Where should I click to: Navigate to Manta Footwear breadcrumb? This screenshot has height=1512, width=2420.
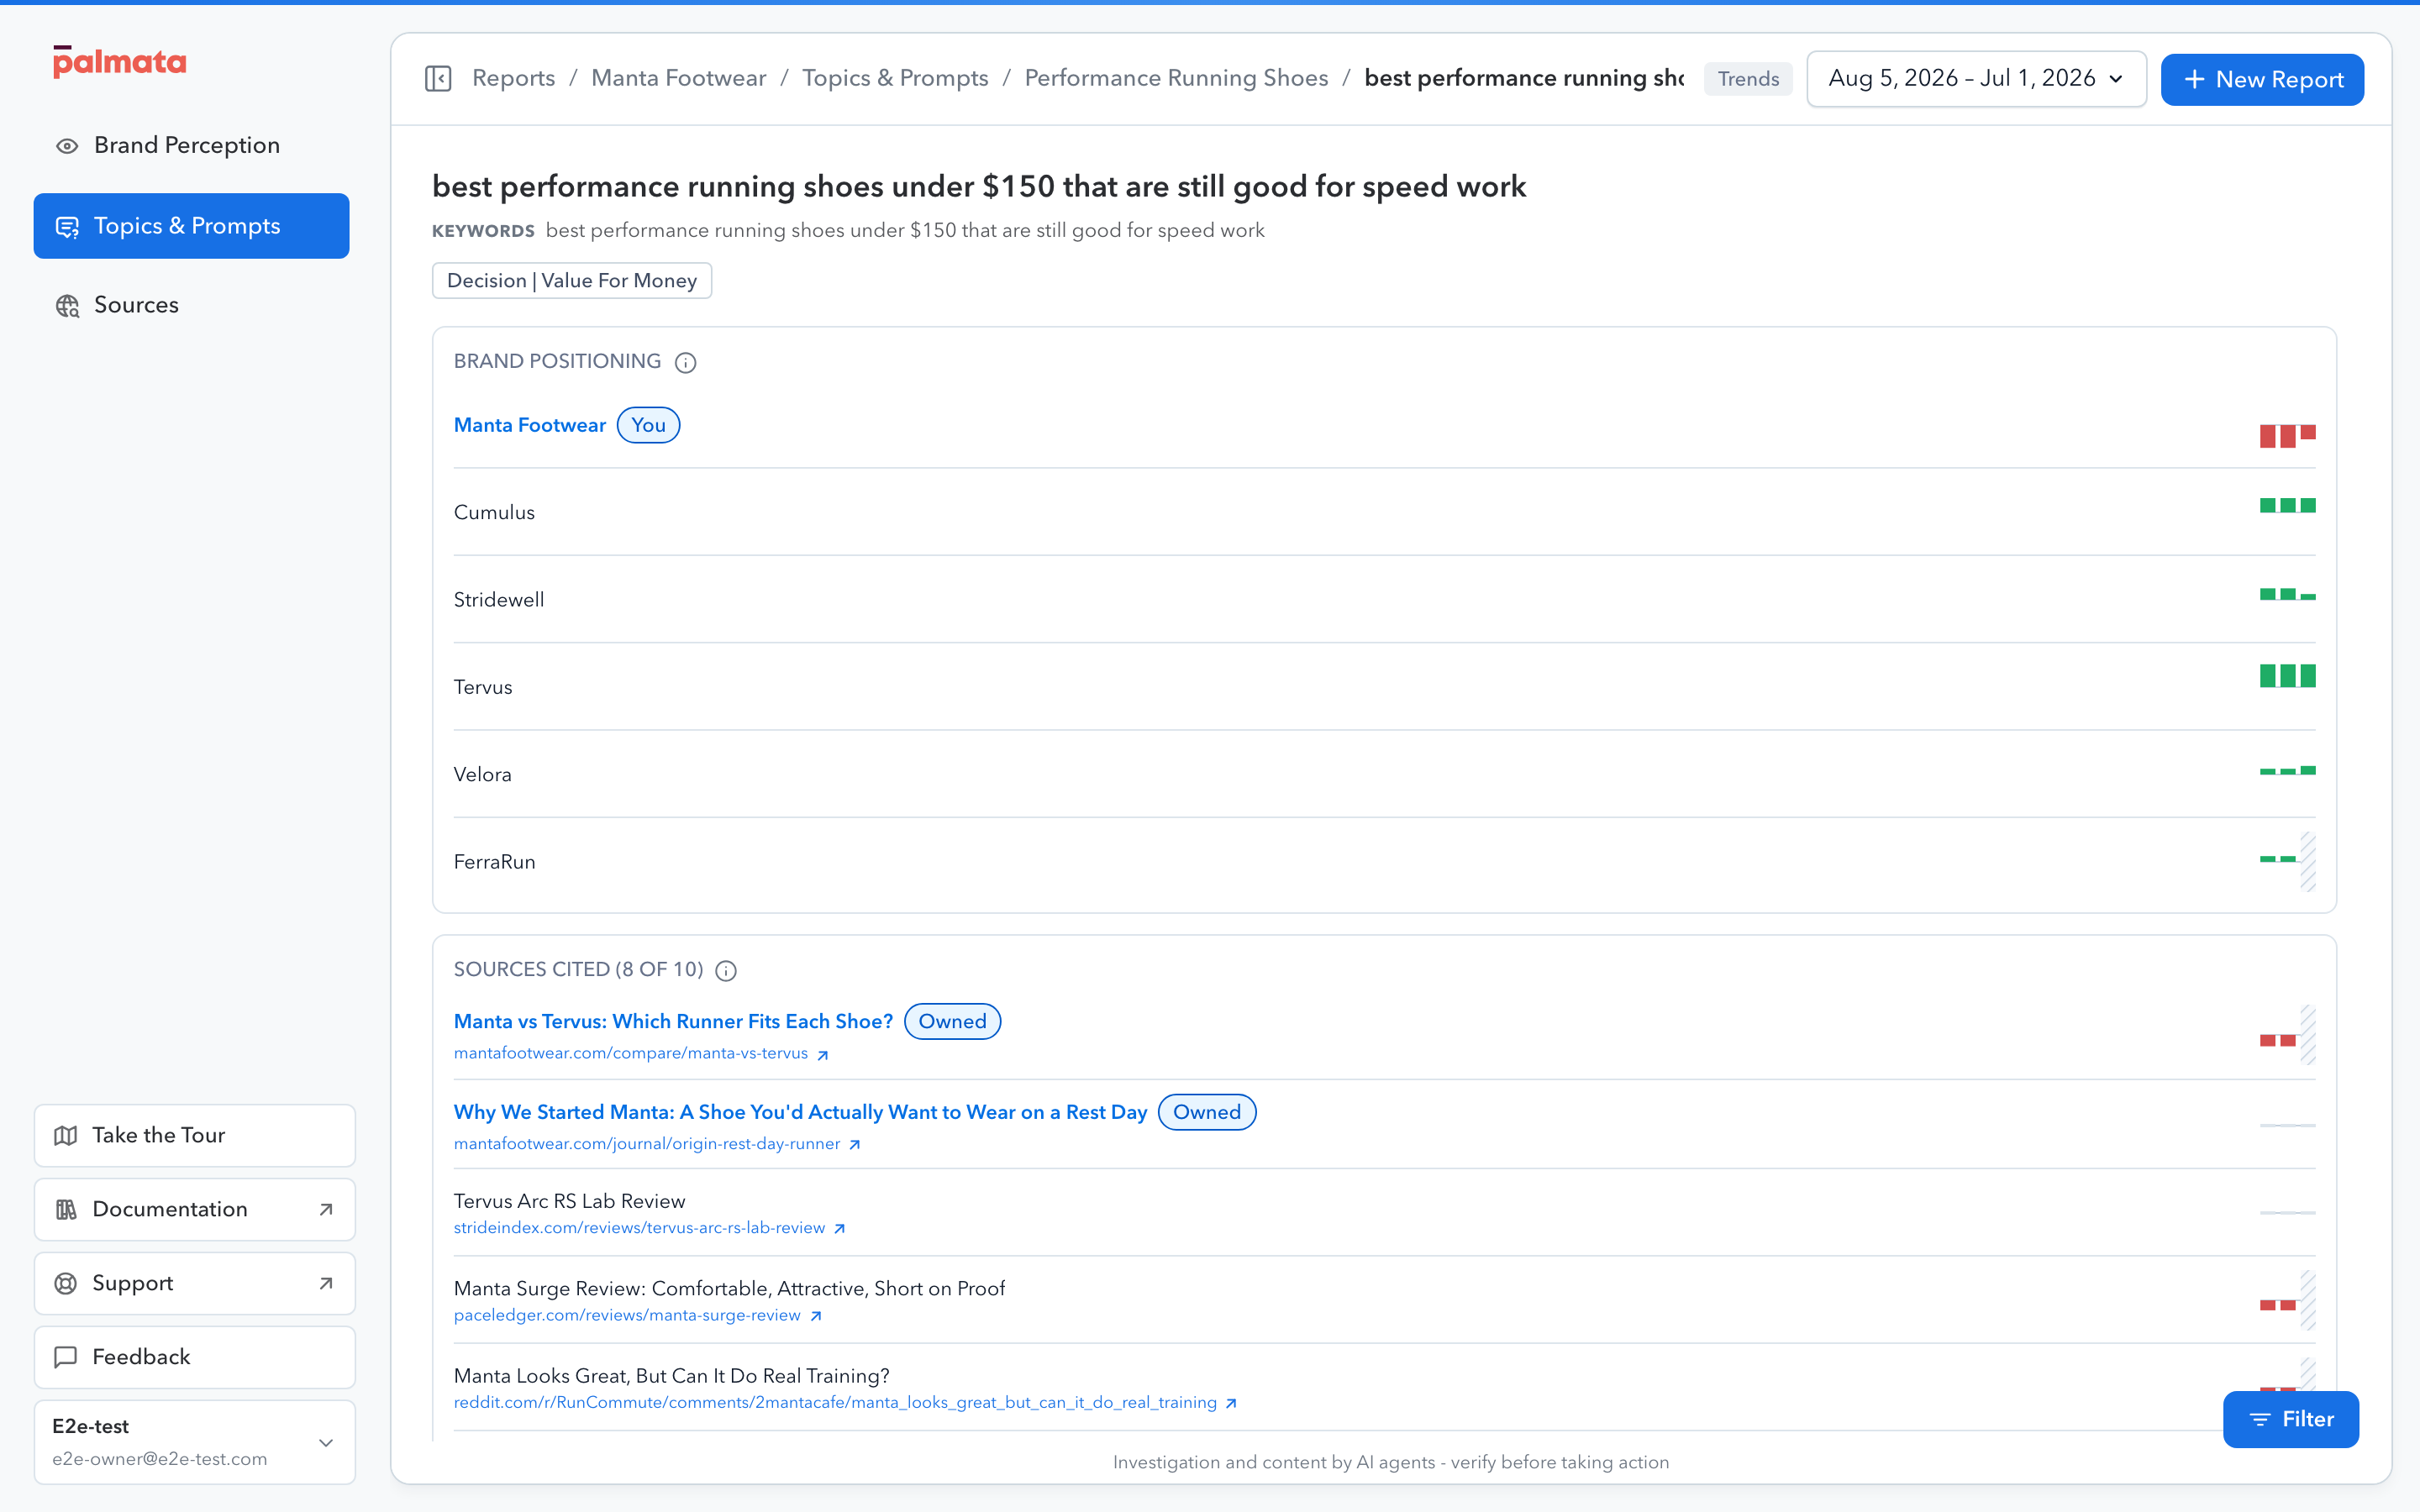click(x=678, y=78)
